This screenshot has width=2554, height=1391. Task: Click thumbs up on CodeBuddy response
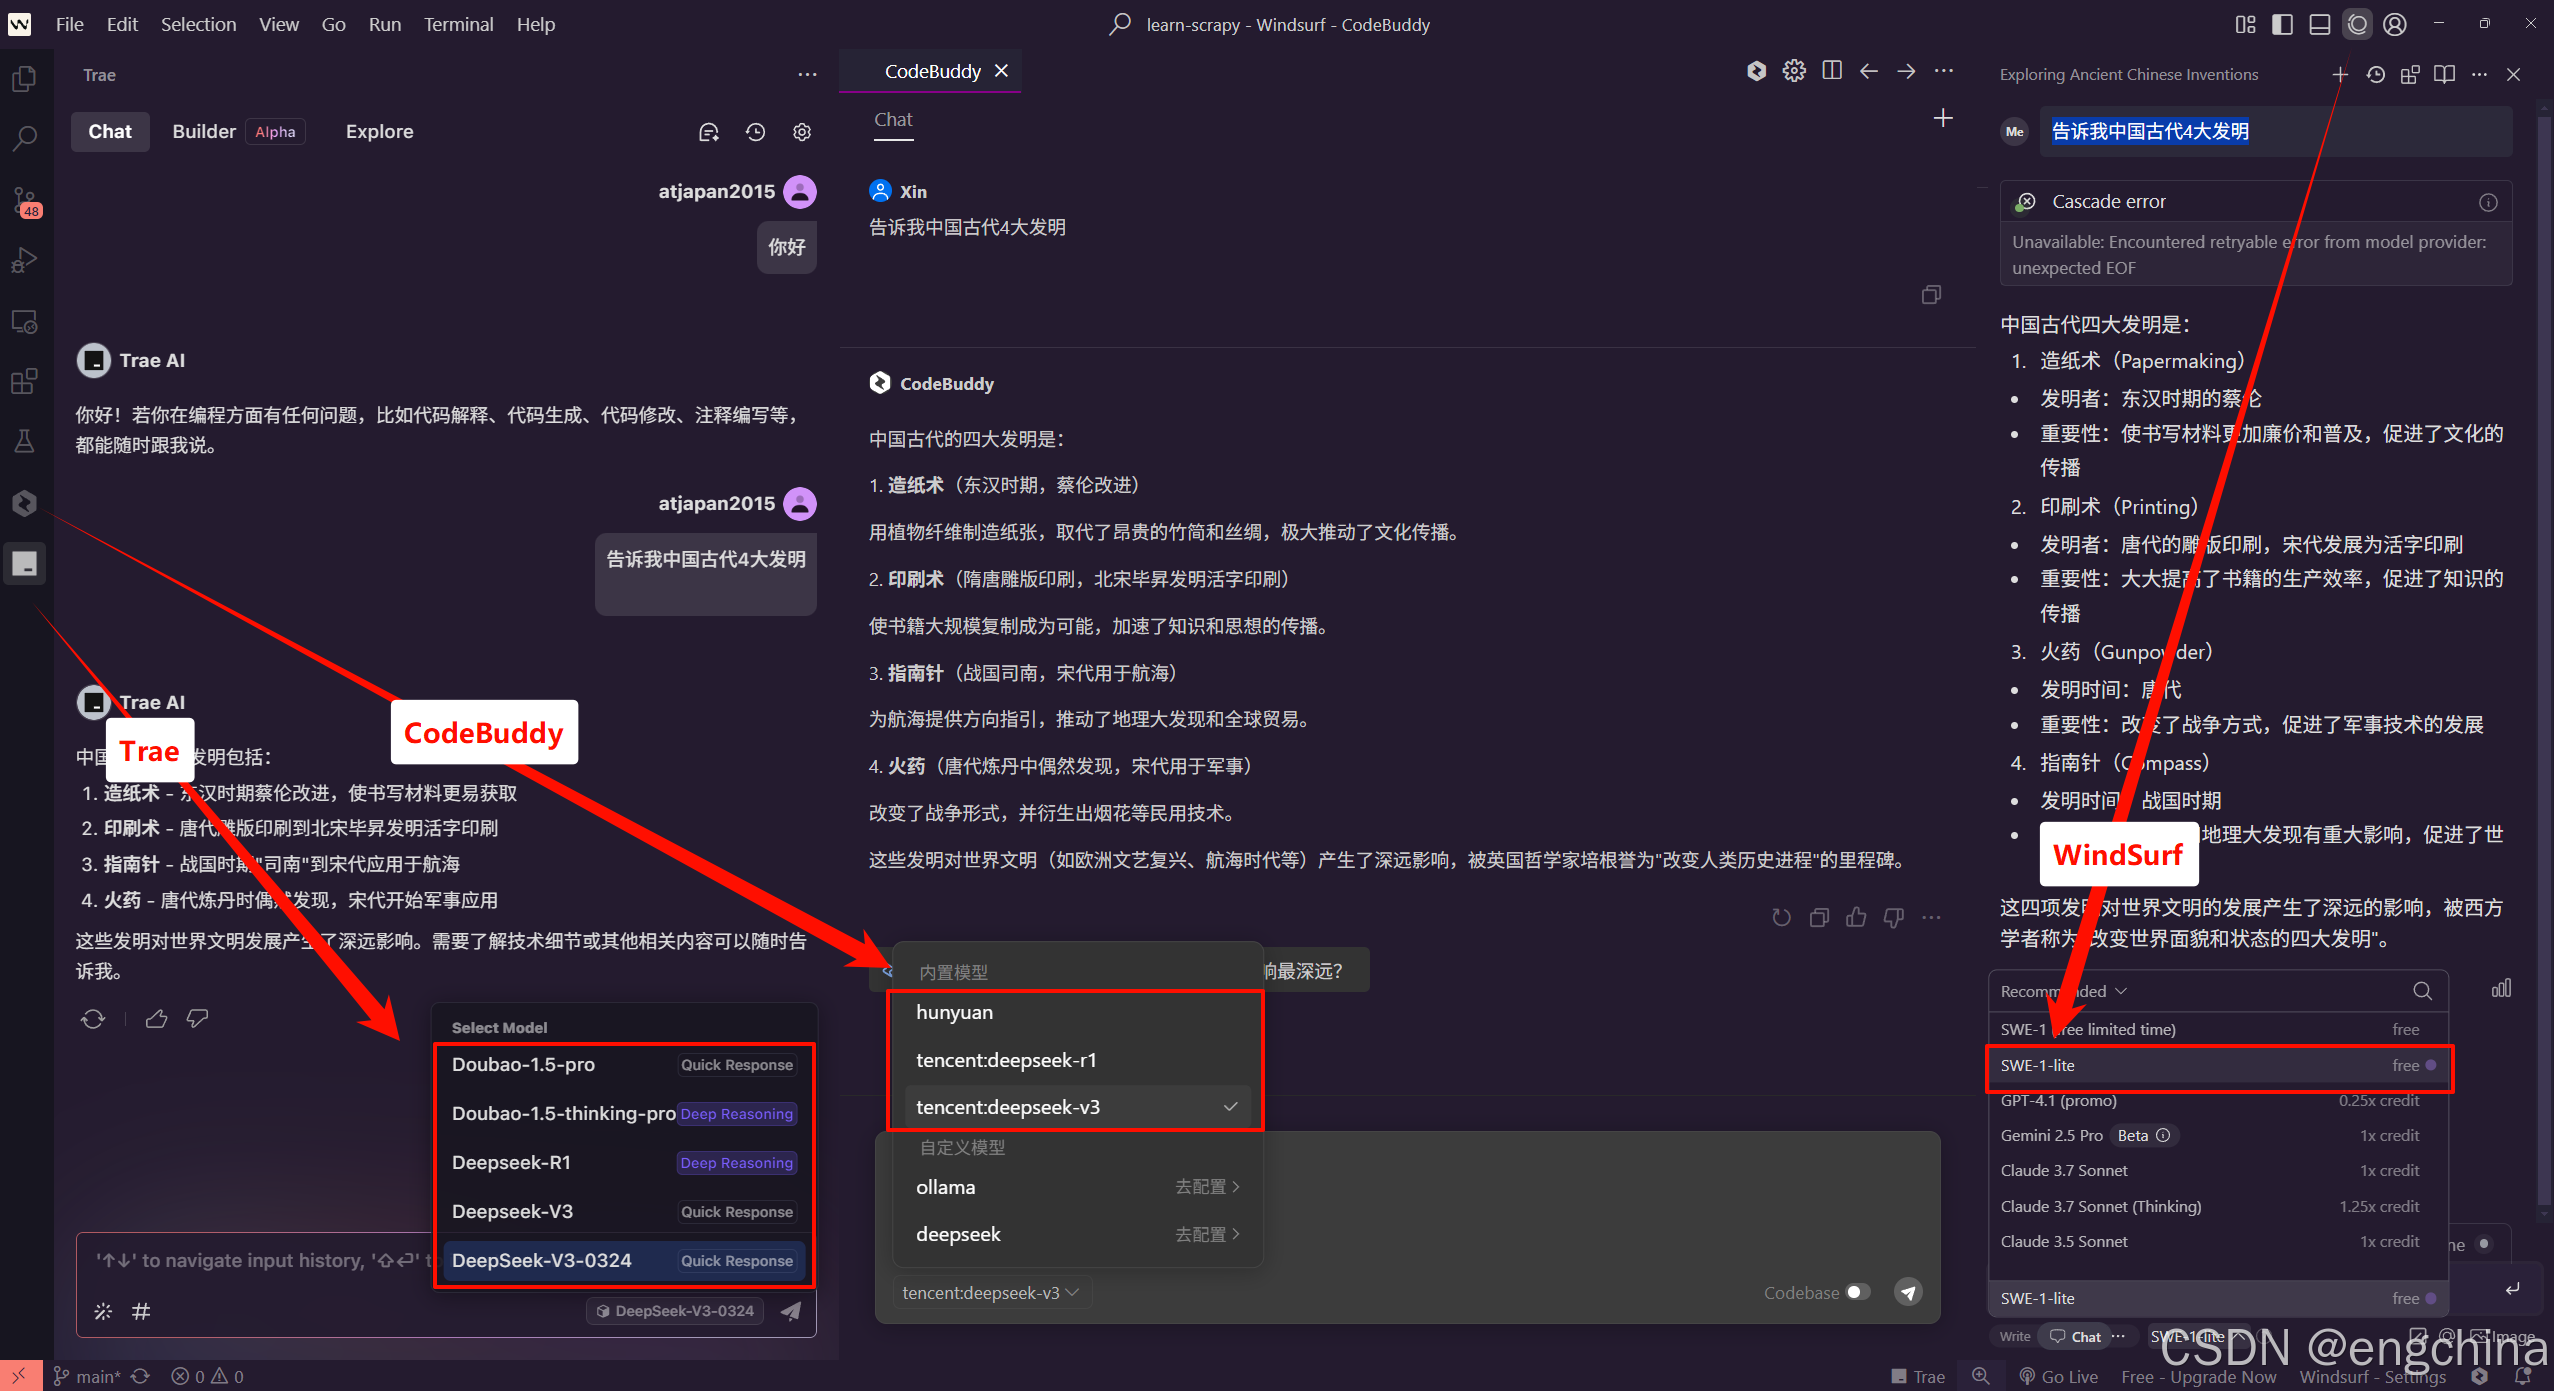coord(1856,917)
